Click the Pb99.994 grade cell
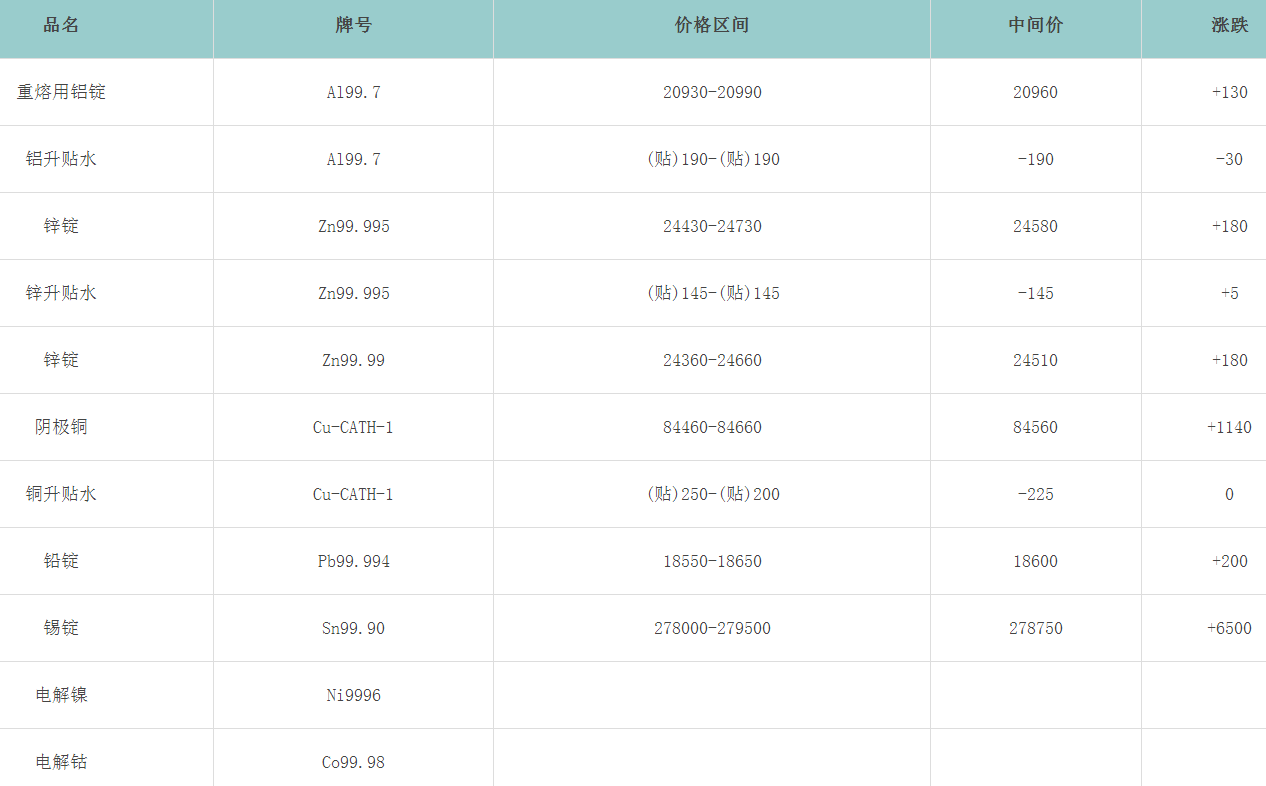1266x786 pixels. [x=353, y=561]
